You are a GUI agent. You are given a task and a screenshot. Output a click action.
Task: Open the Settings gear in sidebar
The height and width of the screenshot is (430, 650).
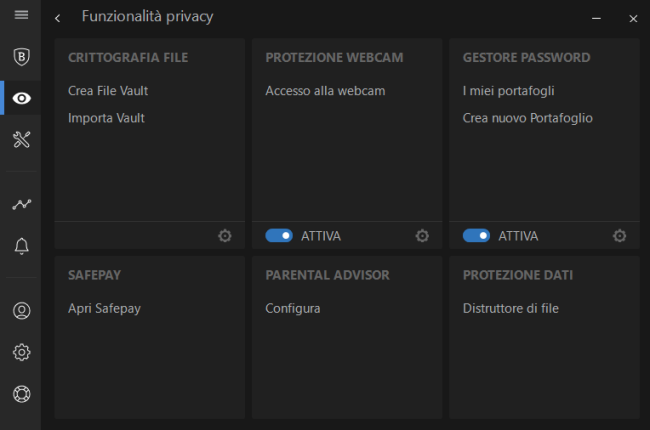[x=21, y=352]
